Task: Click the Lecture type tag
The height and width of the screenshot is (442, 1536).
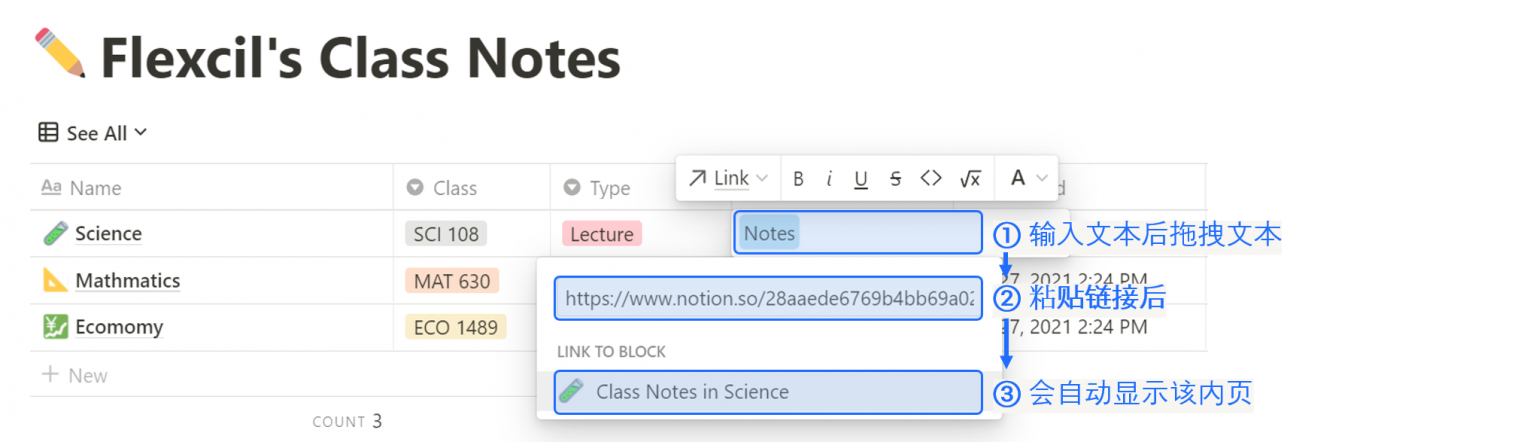Action: (601, 234)
